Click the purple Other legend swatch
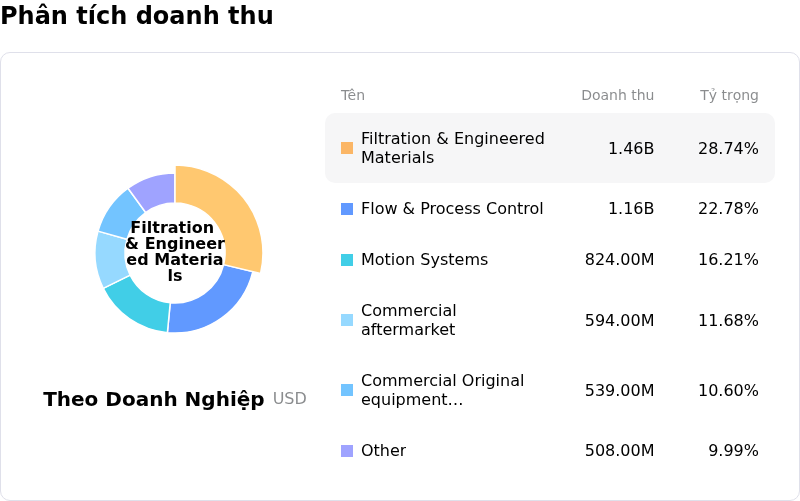This screenshot has height=501, width=800. pyautogui.click(x=347, y=451)
